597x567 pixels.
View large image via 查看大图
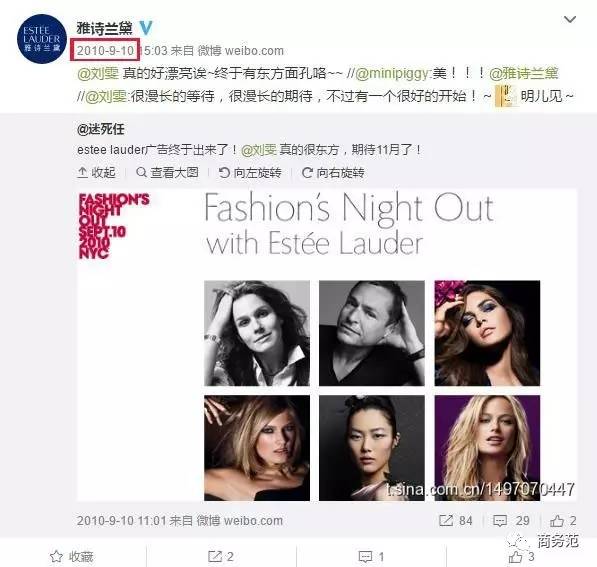pyautogui.click(x=168, y=172)
